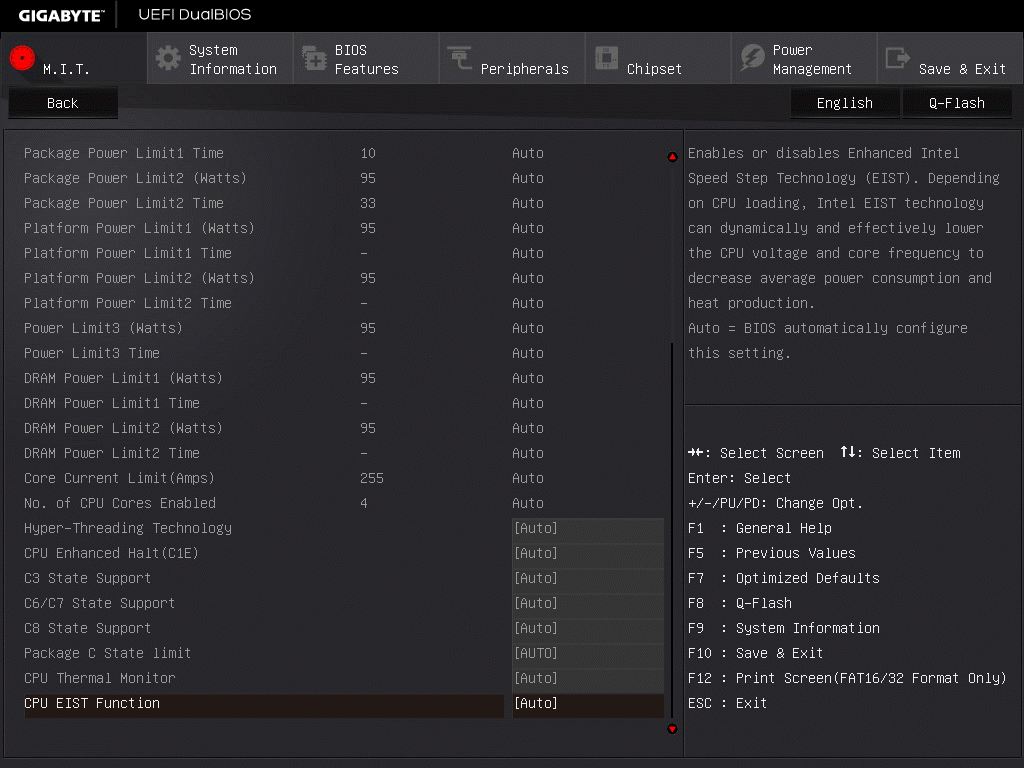
Task: Open CPU Thermal Monitor [Auto] option
Action: (x=588, y=678)
